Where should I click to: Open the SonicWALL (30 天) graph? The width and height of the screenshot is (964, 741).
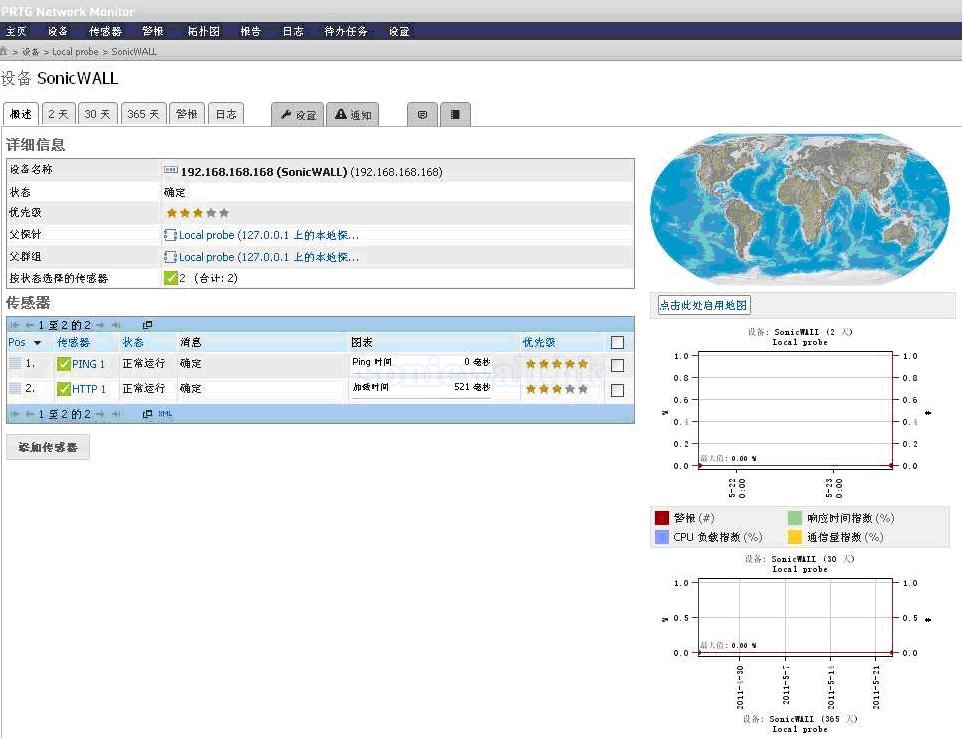click(x=798, y=632)
